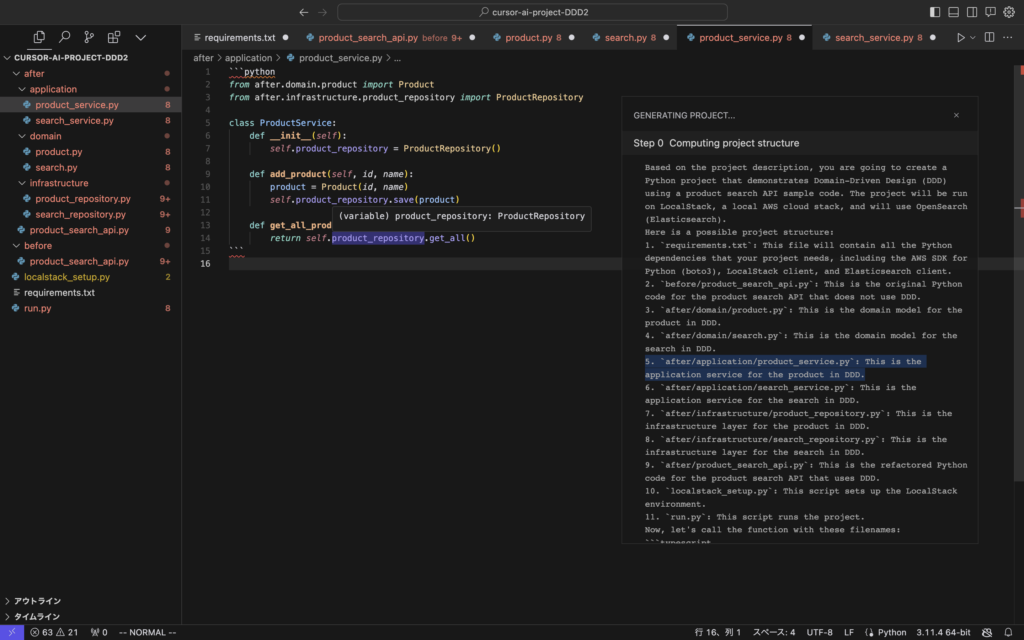
Task: Select the product_service.py tab
Action: pyautogui.click(x=744, y=38)
